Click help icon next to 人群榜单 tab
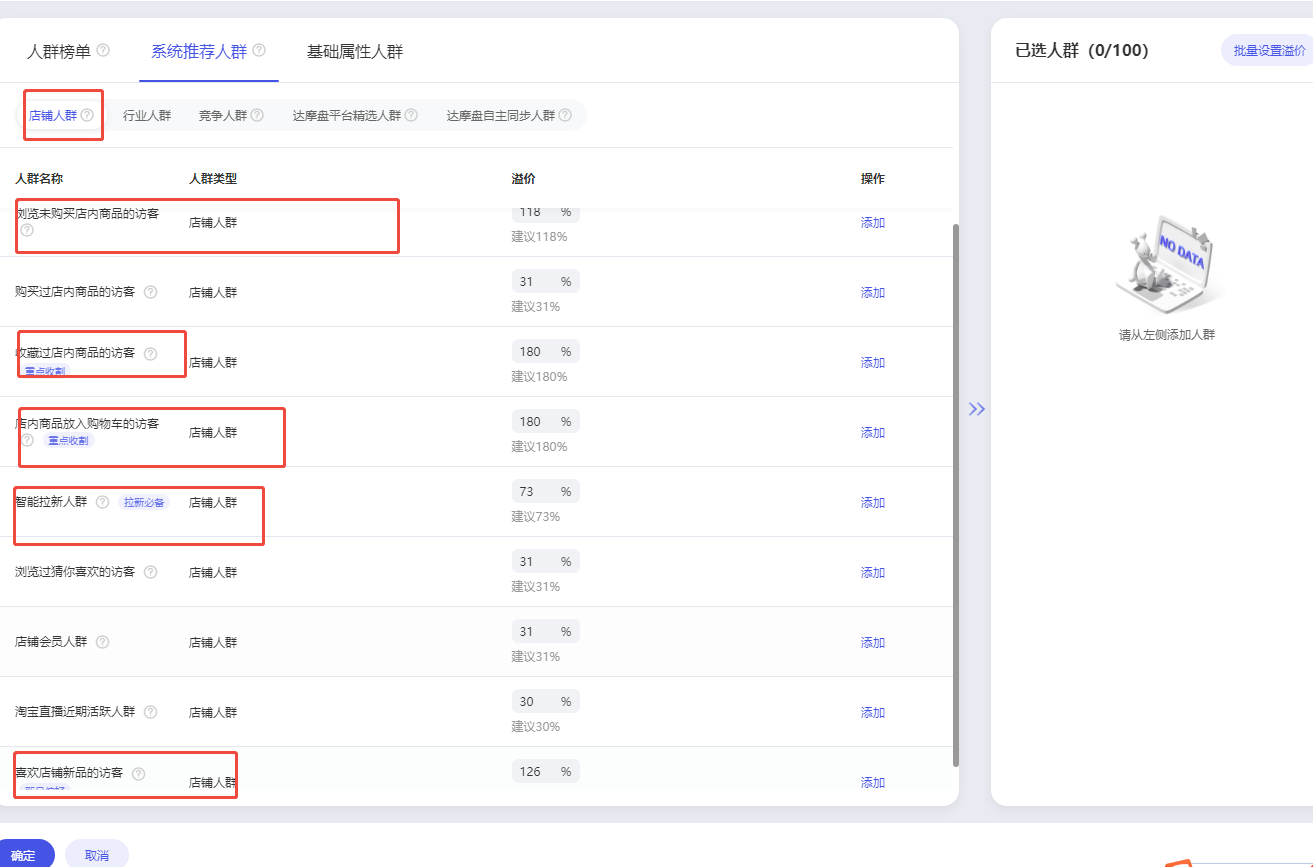The width and height of the screenshot is (1313, 867). pos(103,50)
